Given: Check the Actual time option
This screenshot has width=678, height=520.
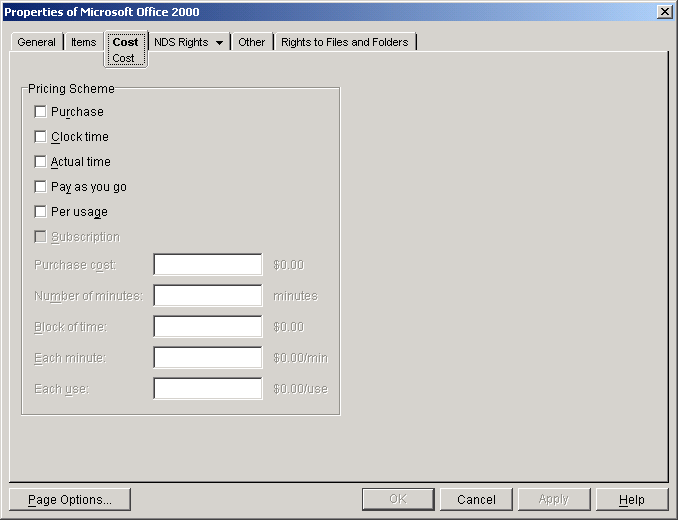Looking at the screenshot, I should pos(40,162).
